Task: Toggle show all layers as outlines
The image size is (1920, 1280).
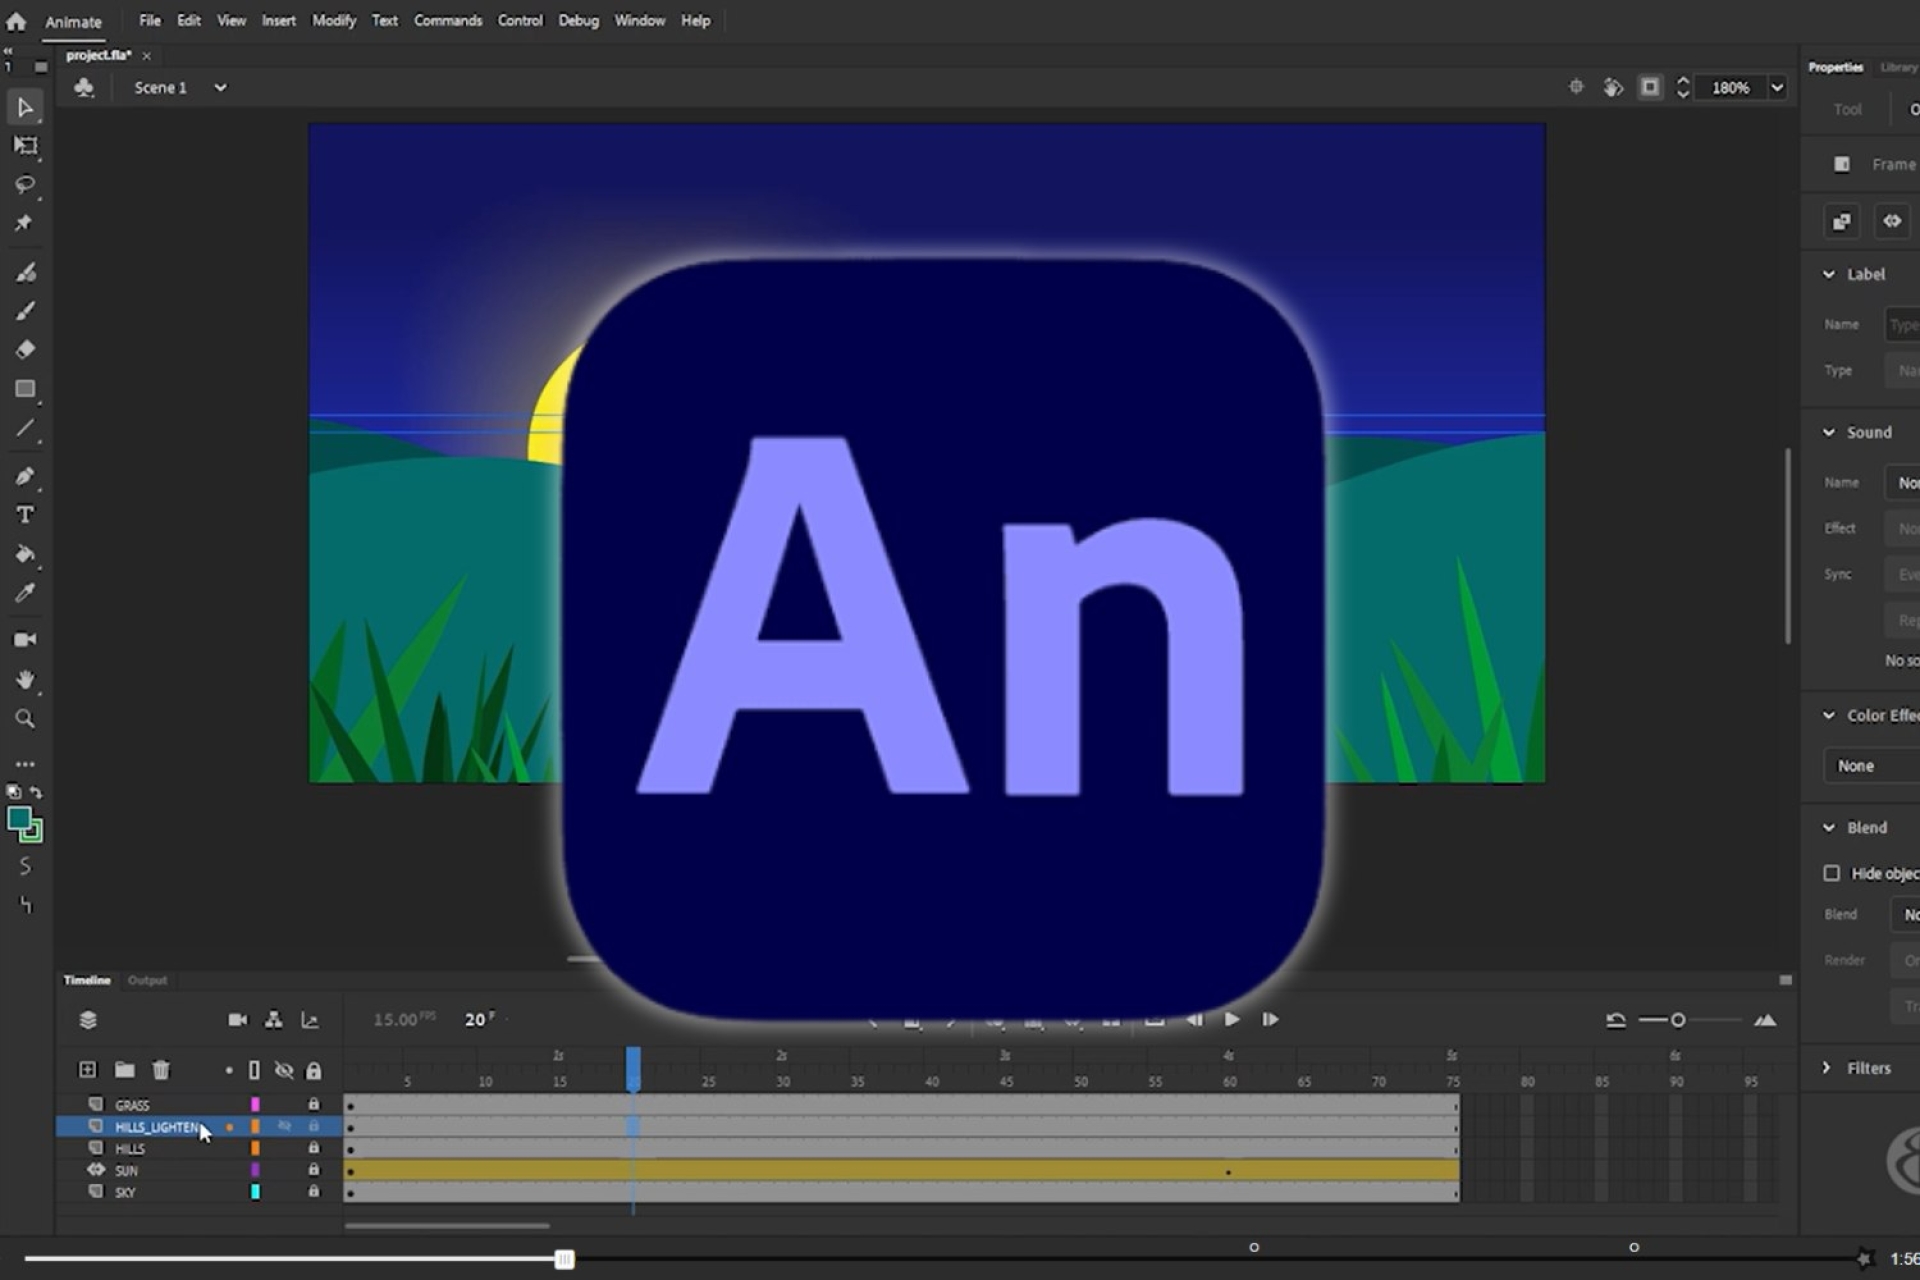Action: point(254,1071)
